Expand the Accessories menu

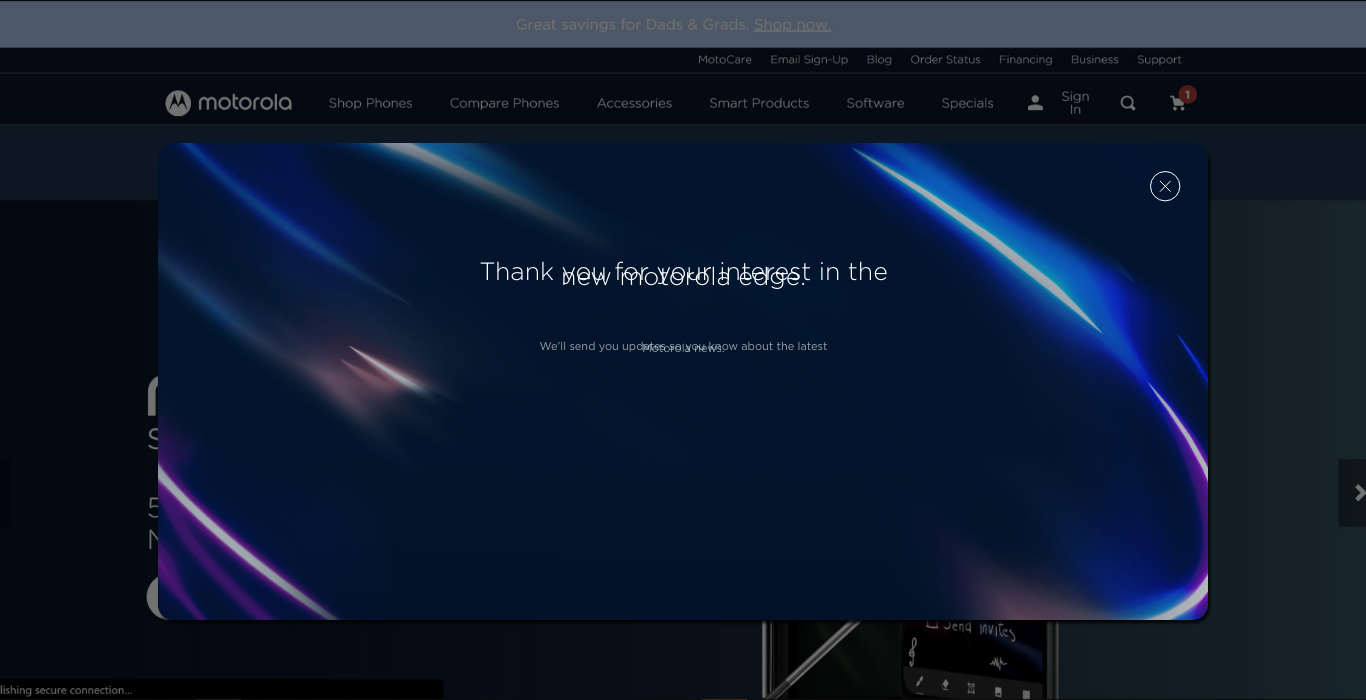634,103
